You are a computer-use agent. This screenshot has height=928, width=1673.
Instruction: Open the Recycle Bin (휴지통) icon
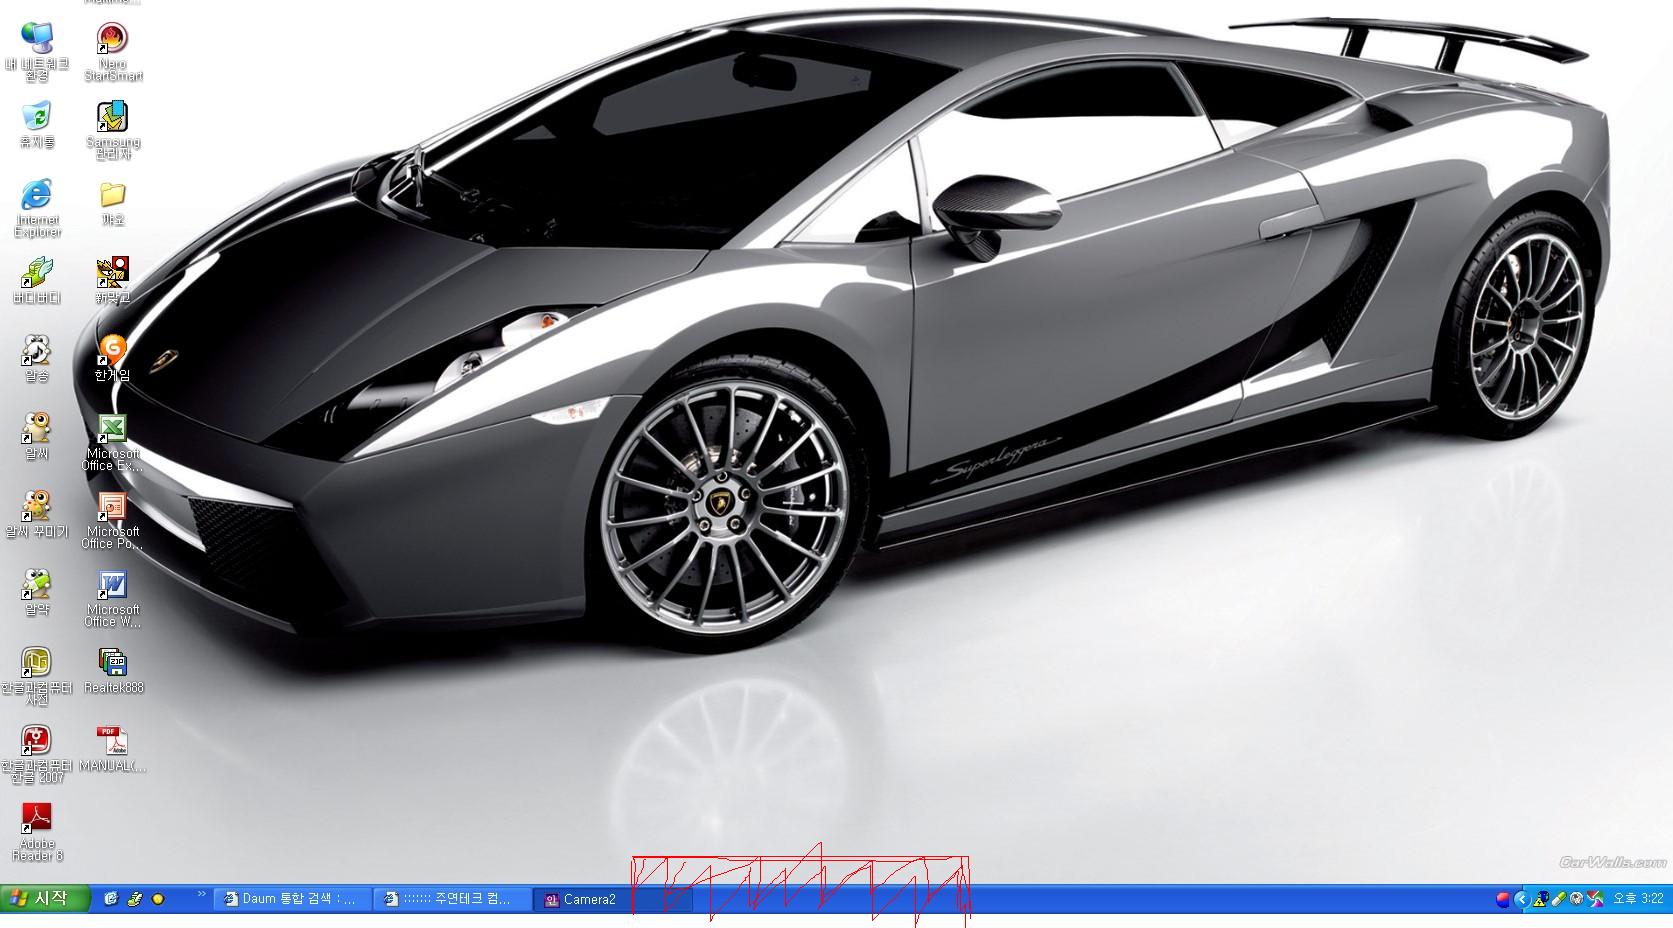37,118
